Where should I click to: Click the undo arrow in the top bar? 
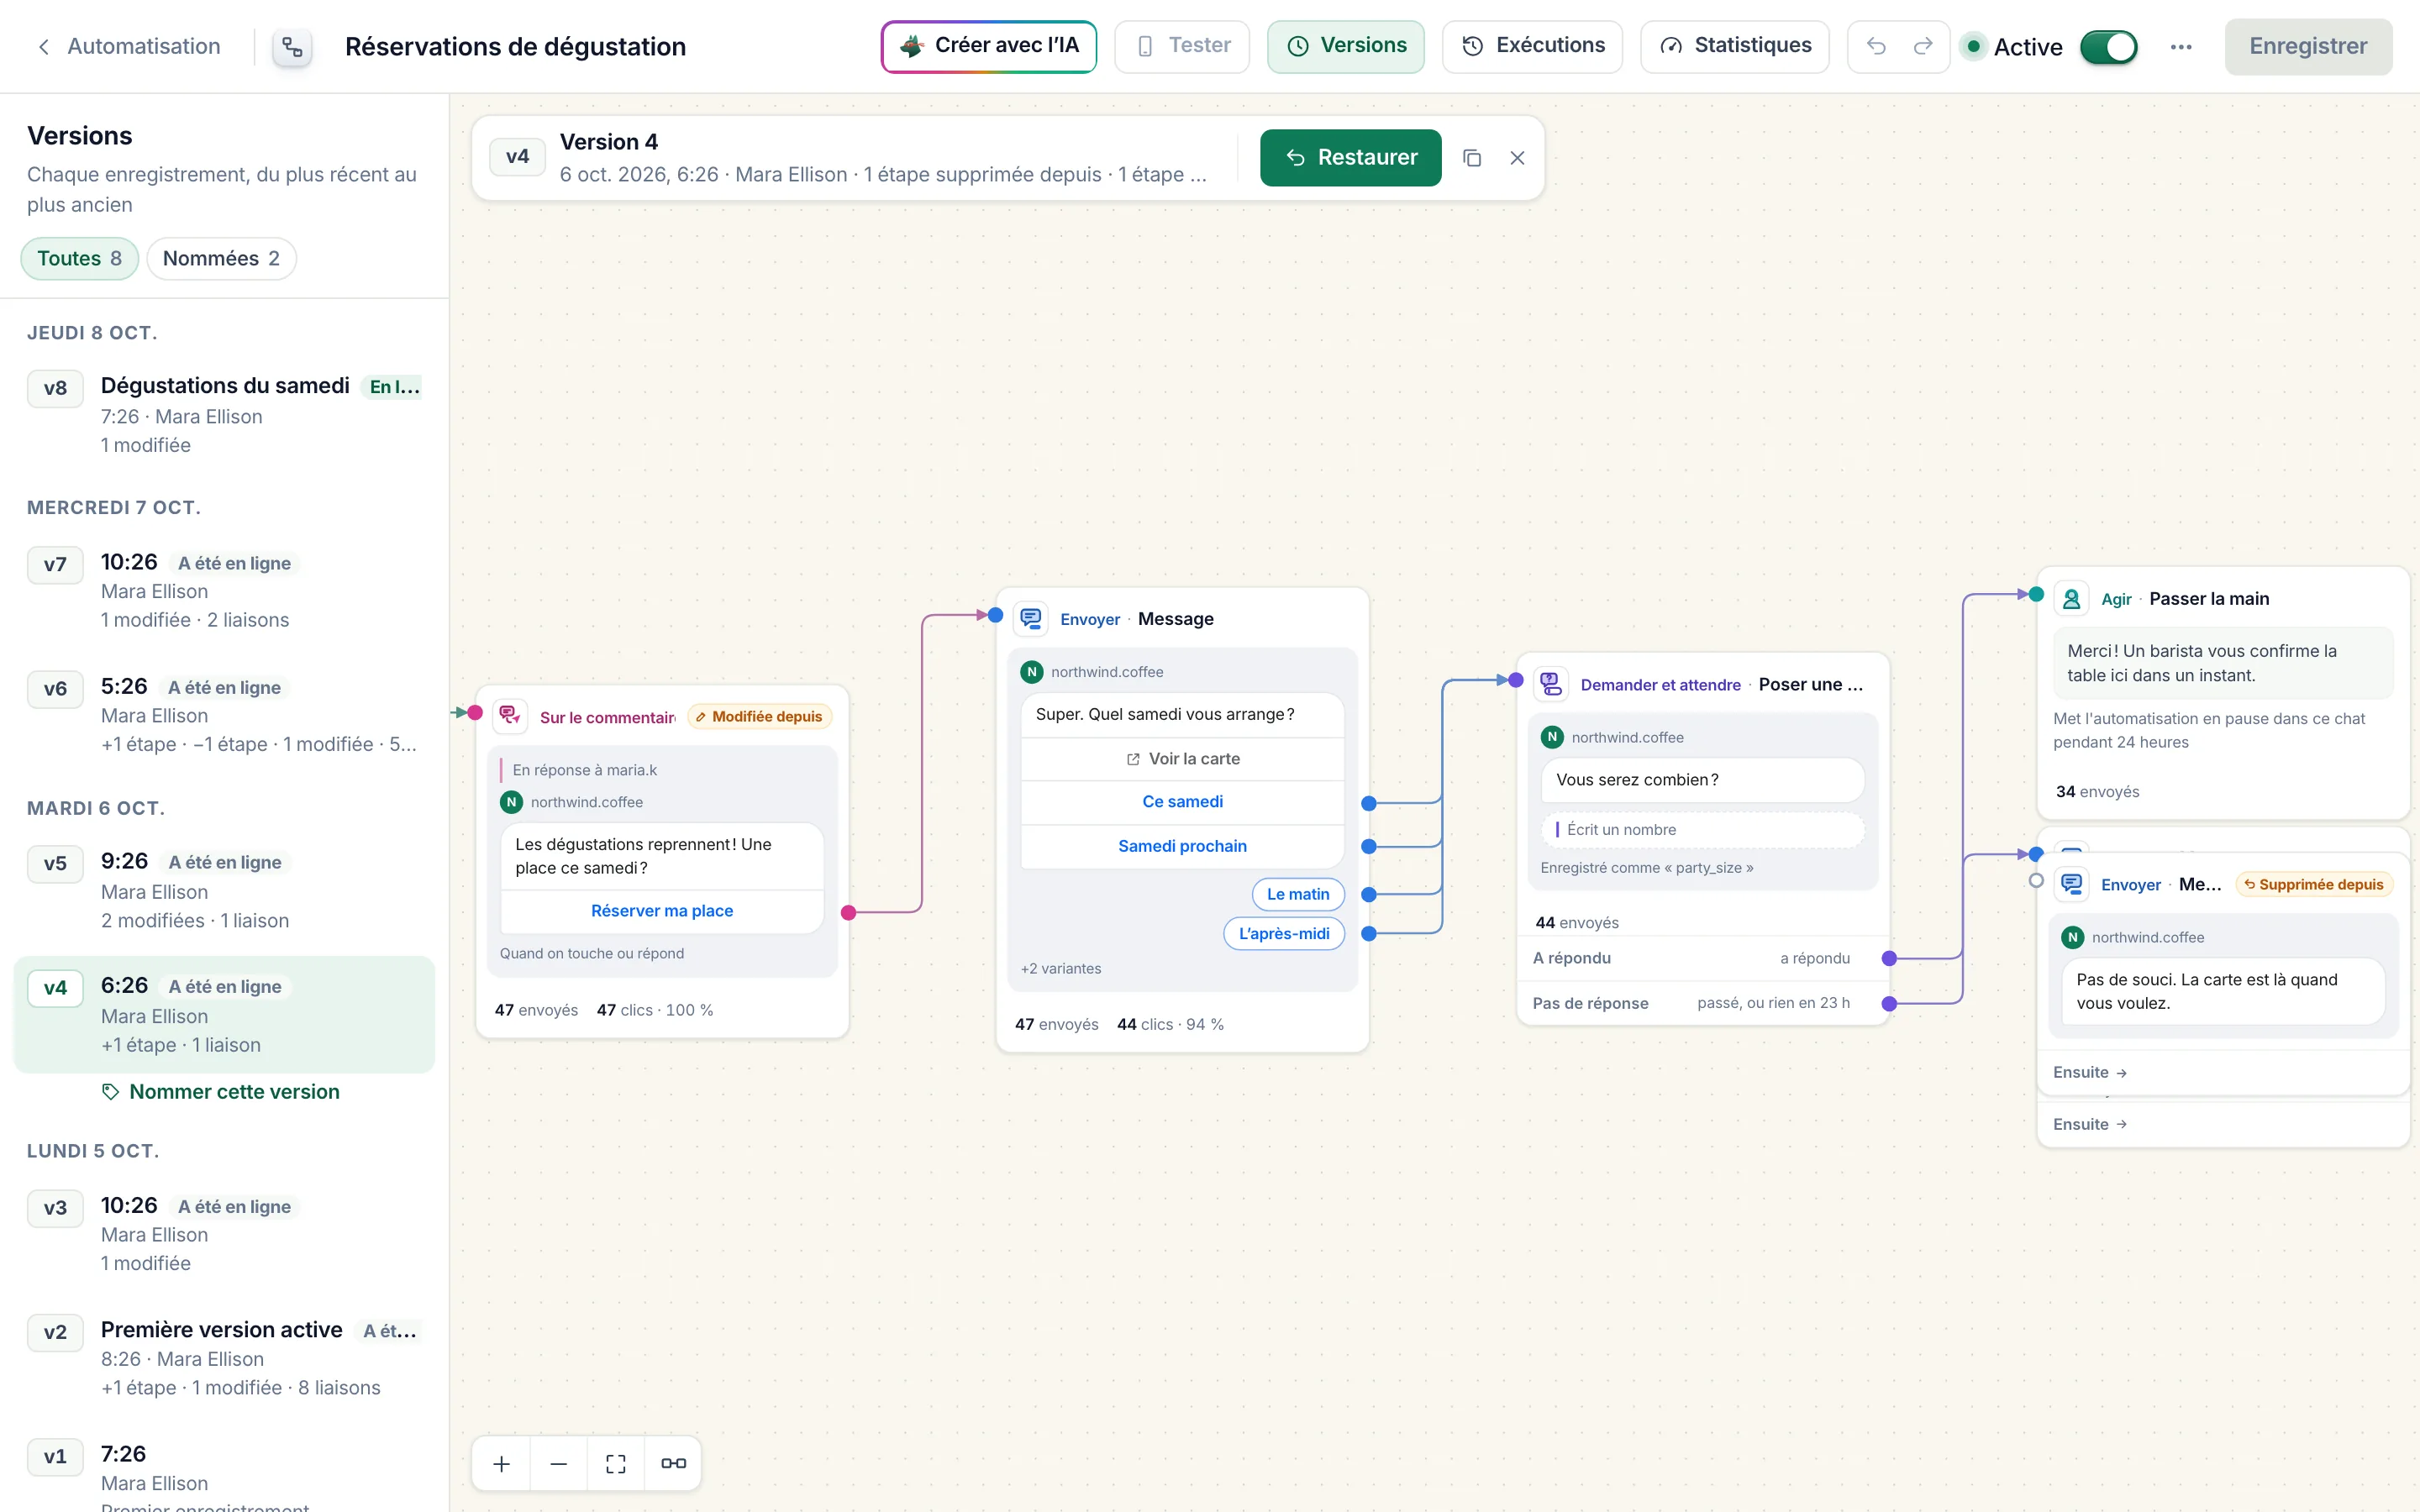(1876, 46)
